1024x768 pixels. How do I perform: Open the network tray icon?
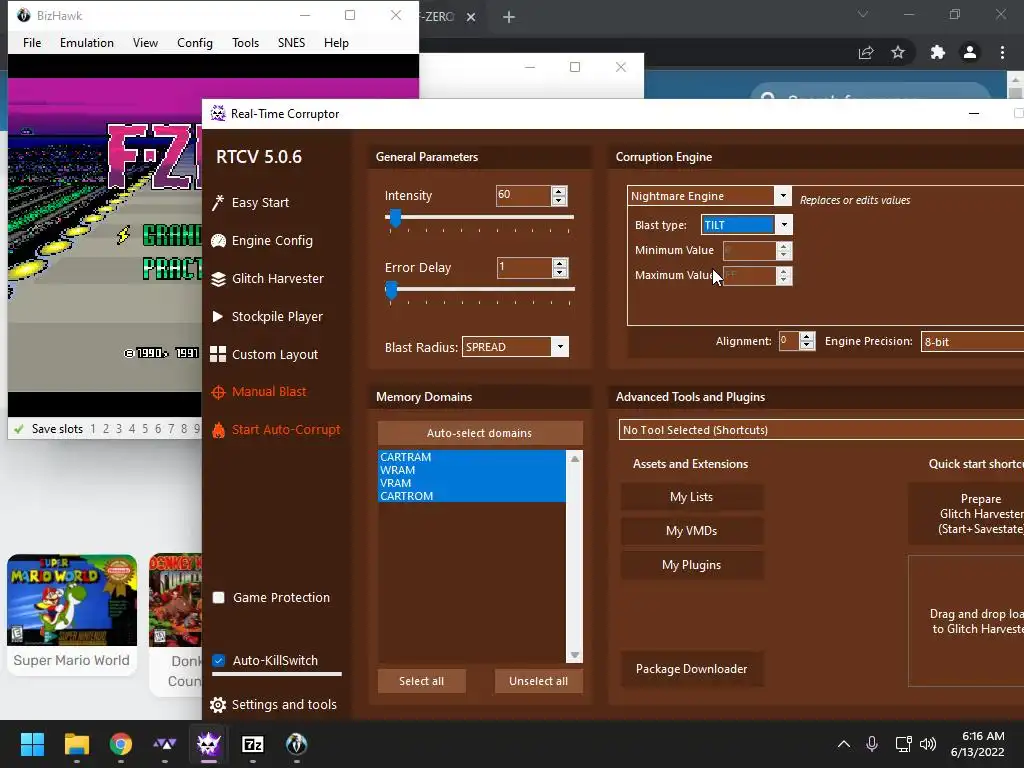pos(903,744)
